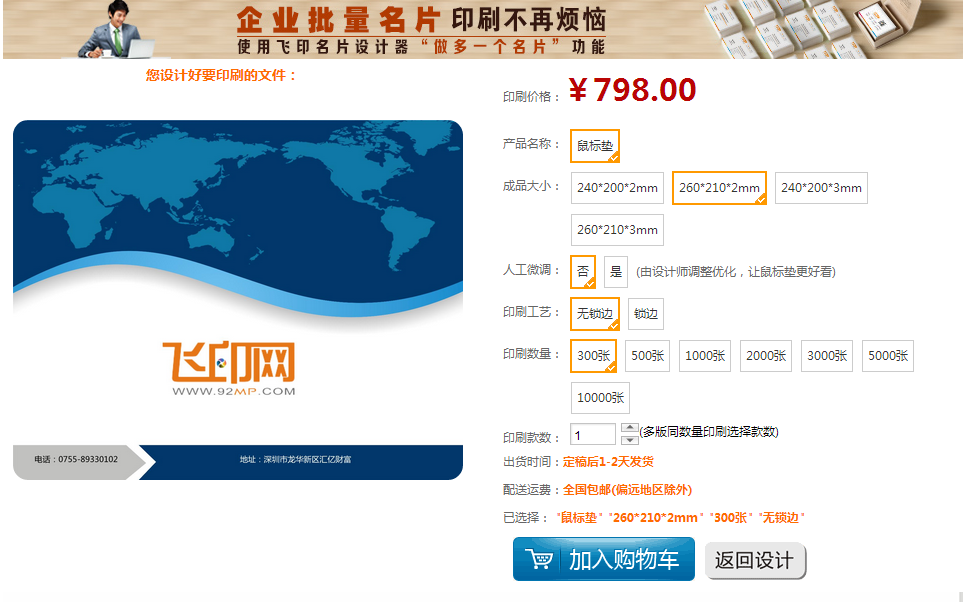Choose 是 for manual fine-tuning
This screenshot has width=966, height=602.
(616, 271)
